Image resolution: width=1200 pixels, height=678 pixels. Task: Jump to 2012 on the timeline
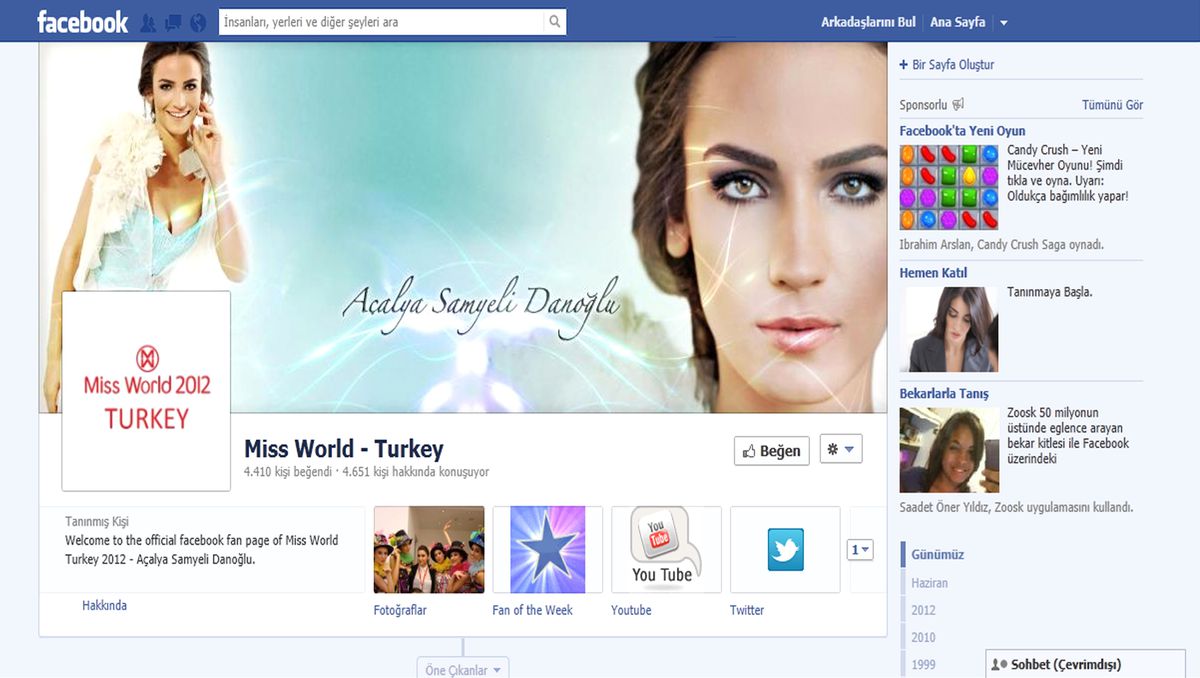pos(923,610)
